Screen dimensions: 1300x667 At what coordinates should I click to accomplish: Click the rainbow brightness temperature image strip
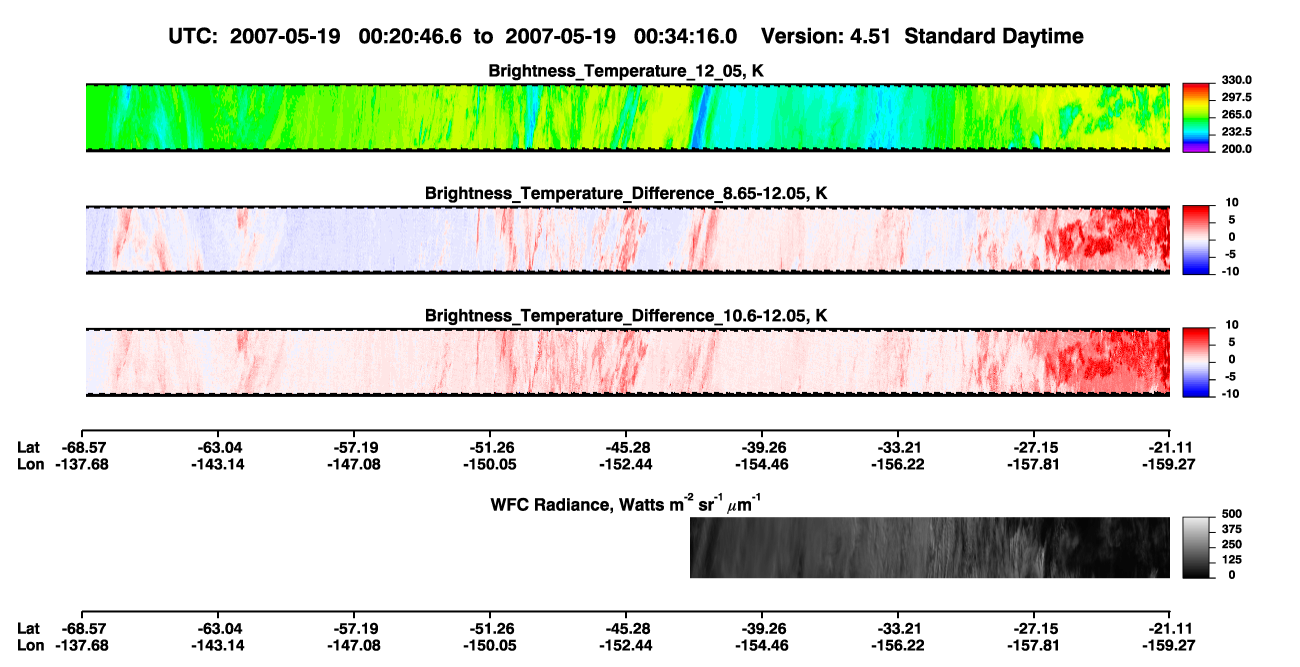(628, 117)
